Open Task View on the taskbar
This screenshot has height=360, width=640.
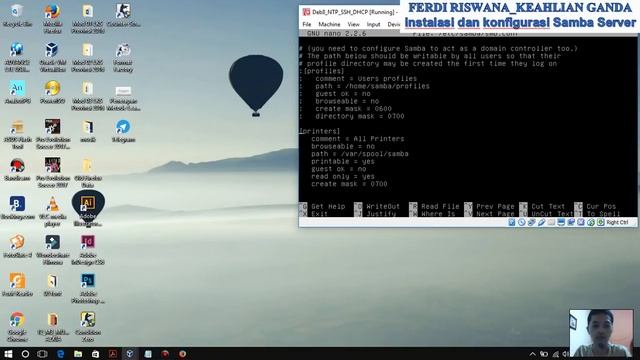42,353
